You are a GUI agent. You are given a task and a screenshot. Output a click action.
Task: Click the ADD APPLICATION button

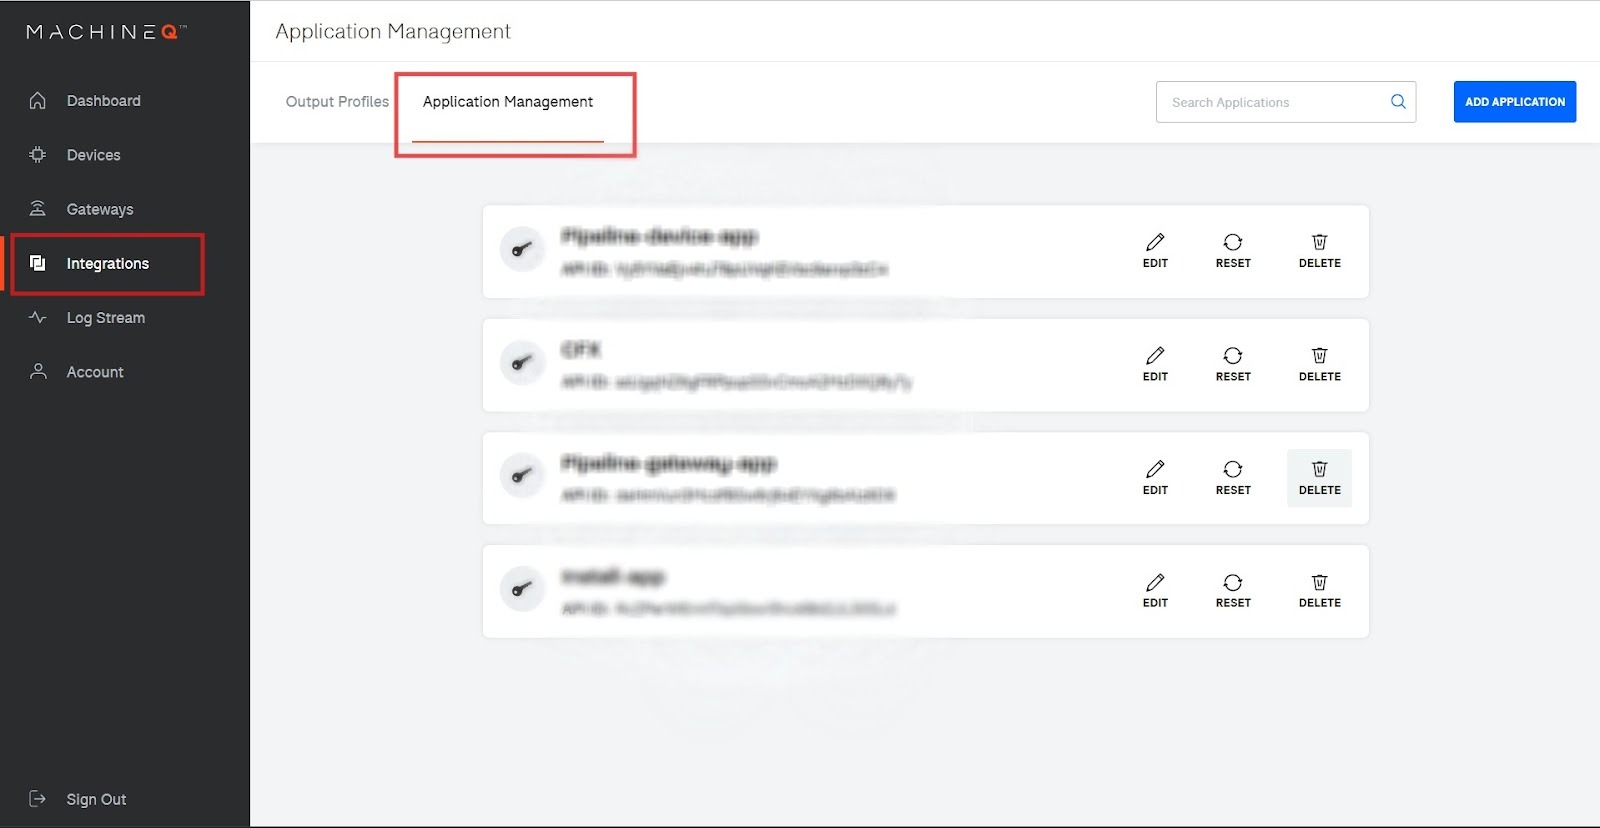1514,102
